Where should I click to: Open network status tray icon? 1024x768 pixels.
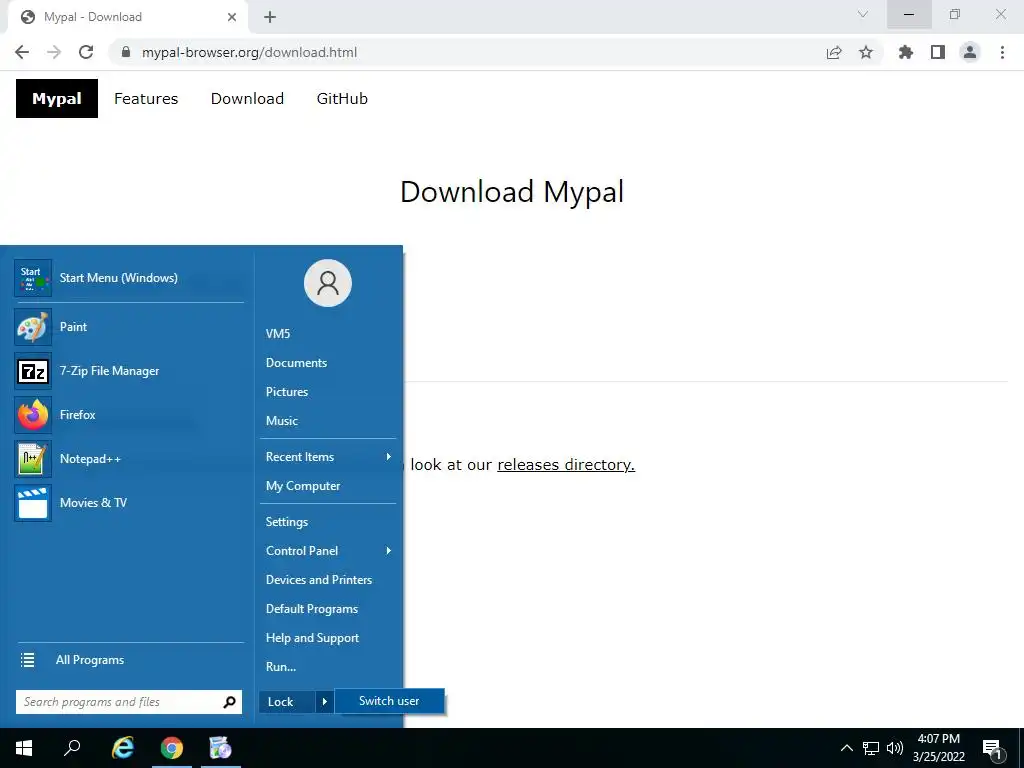[x=871, y=748]
